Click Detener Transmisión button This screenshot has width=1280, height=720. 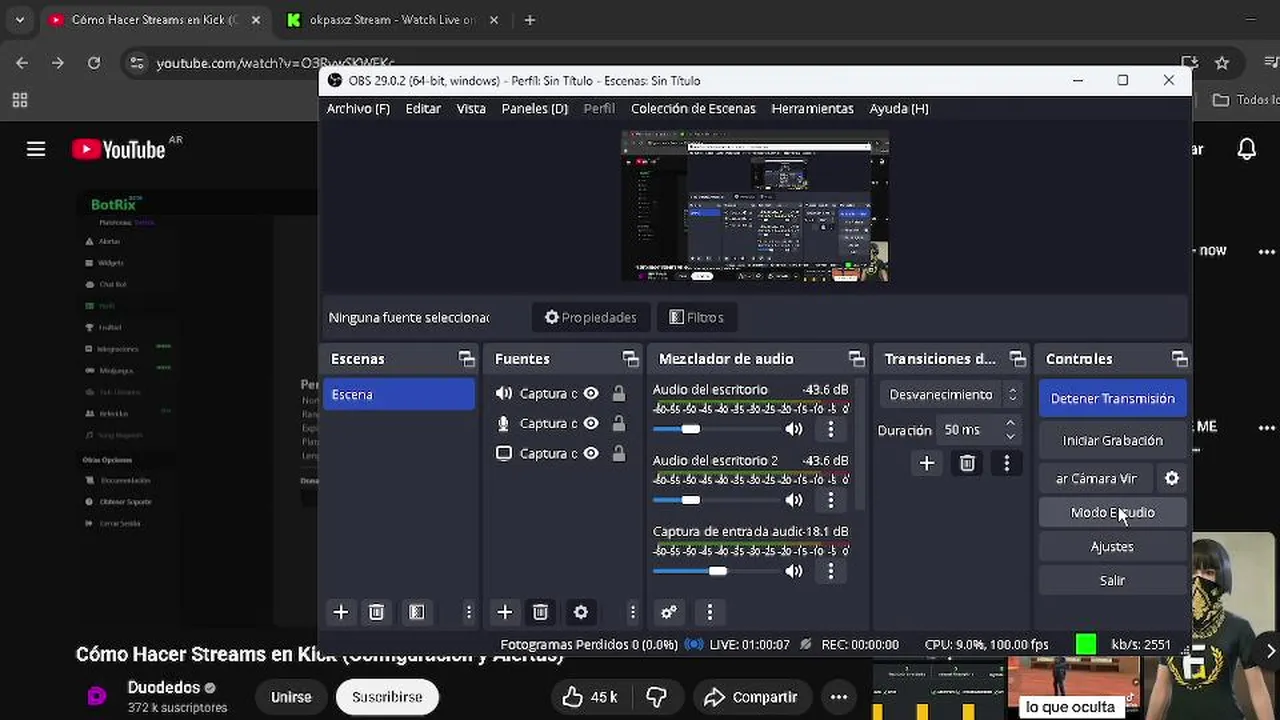point(1112,399)
